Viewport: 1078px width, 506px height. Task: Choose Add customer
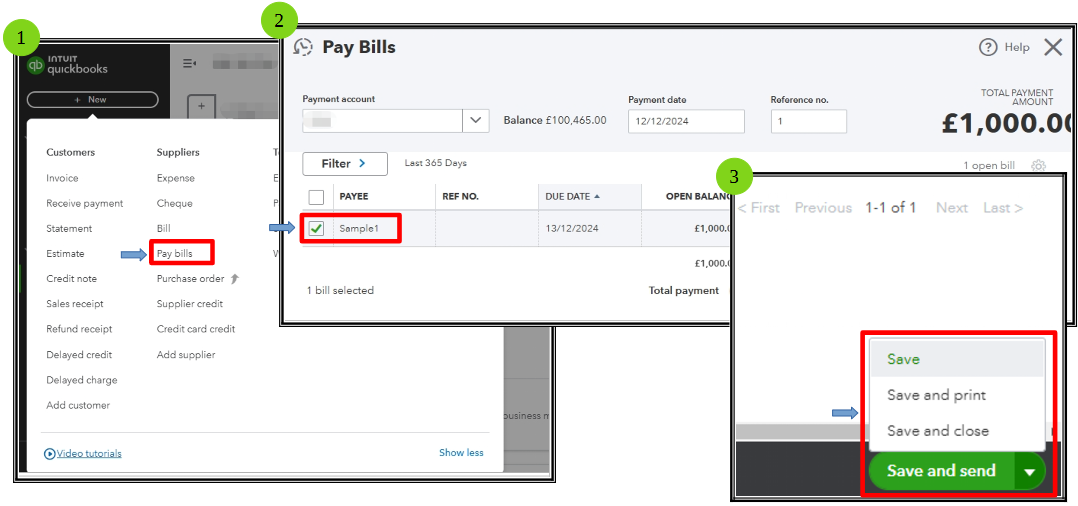[x=78, y=406]
